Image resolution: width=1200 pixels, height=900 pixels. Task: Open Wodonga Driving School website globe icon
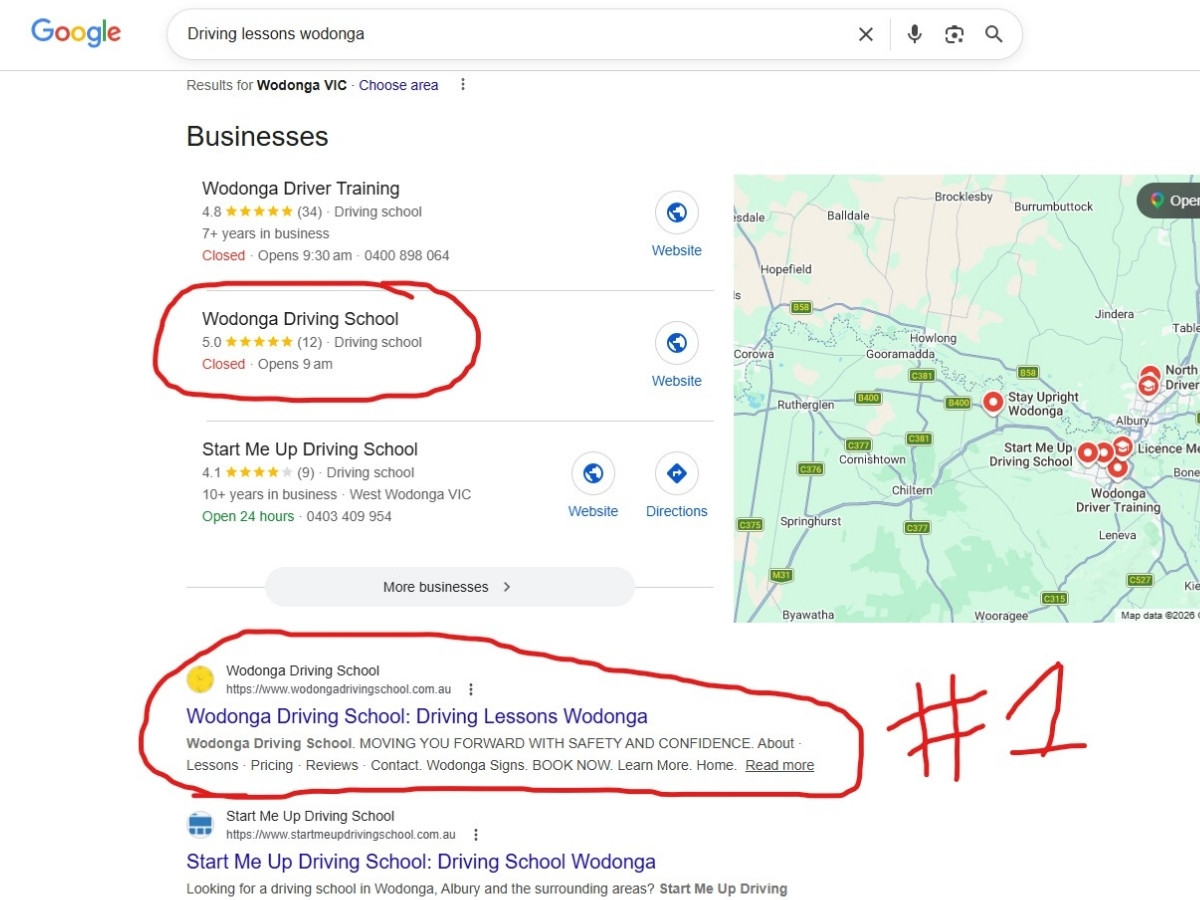click(677, 343)
